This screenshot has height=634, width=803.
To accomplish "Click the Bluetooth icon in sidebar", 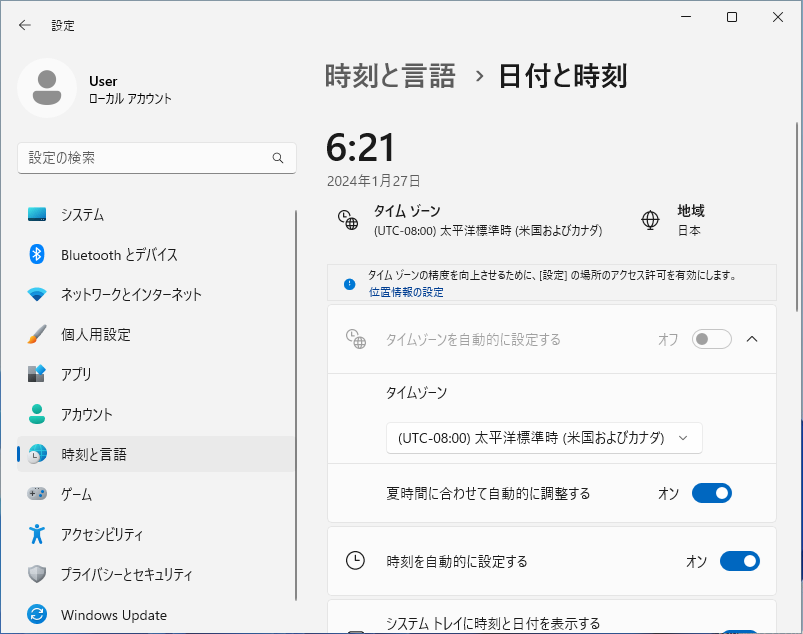I will pyautogui.click(x=37, y=254).
